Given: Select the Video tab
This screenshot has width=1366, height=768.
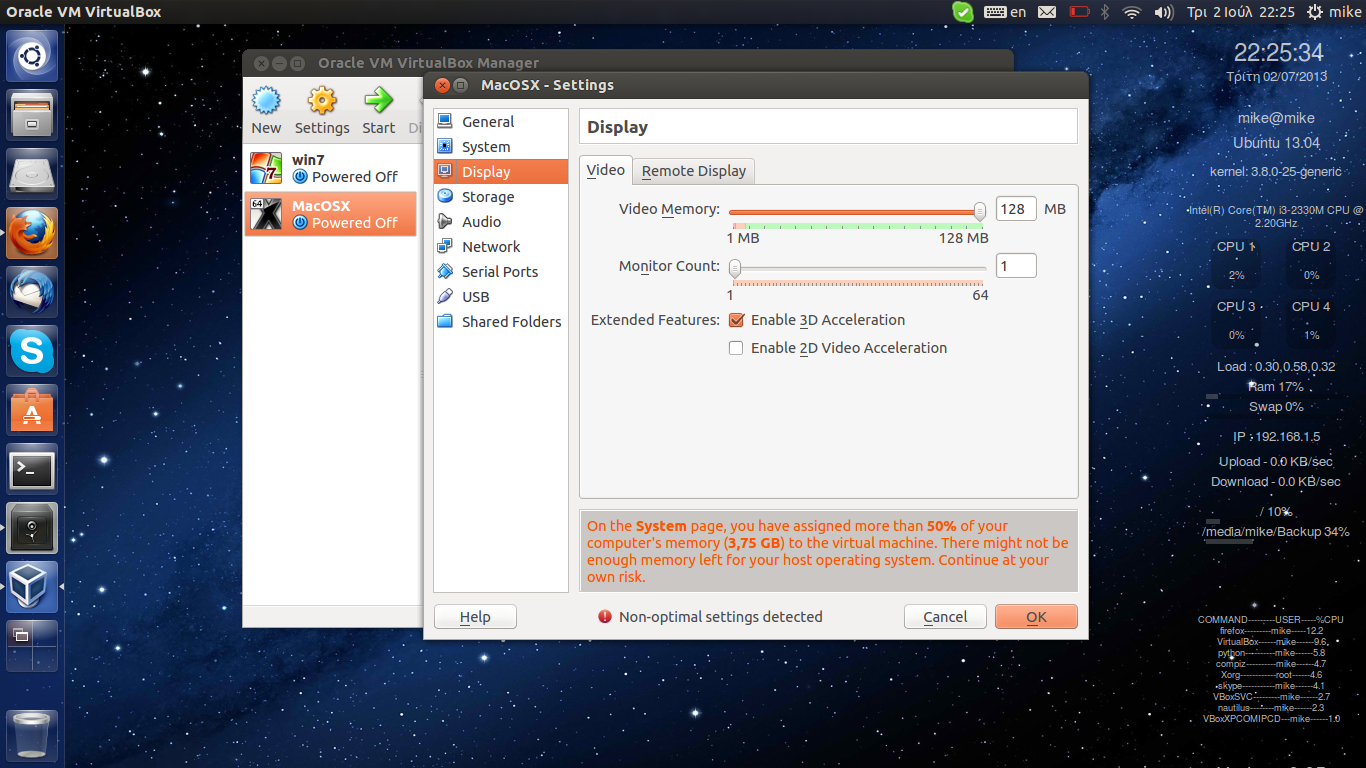Looking at the screenshot, I should [x=605, y=170].
